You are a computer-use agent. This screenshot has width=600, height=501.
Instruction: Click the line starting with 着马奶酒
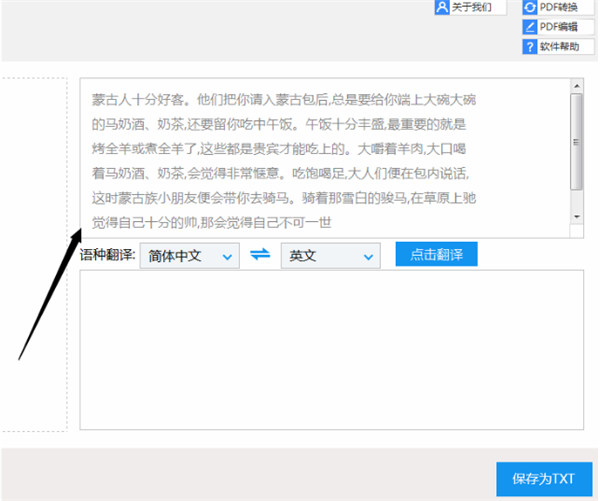tap(280, 173)
